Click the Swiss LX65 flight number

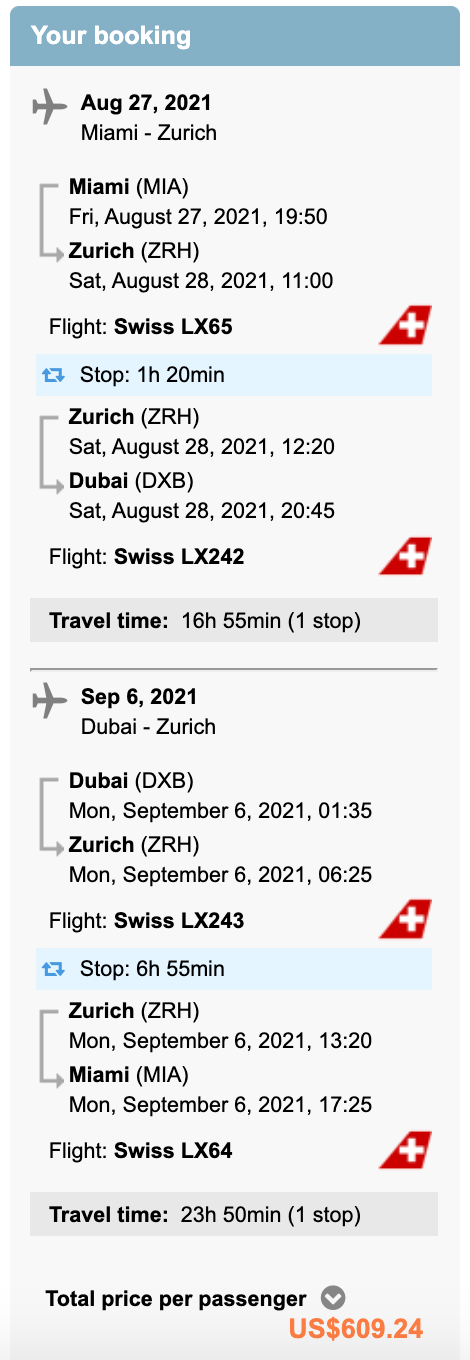point(174,326)
